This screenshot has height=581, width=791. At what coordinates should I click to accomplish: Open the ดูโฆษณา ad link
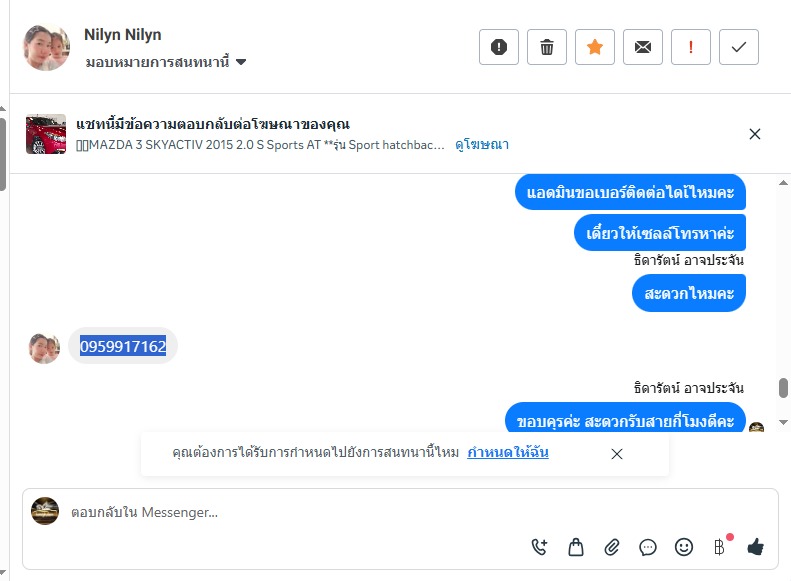click(x=482, y=145)
